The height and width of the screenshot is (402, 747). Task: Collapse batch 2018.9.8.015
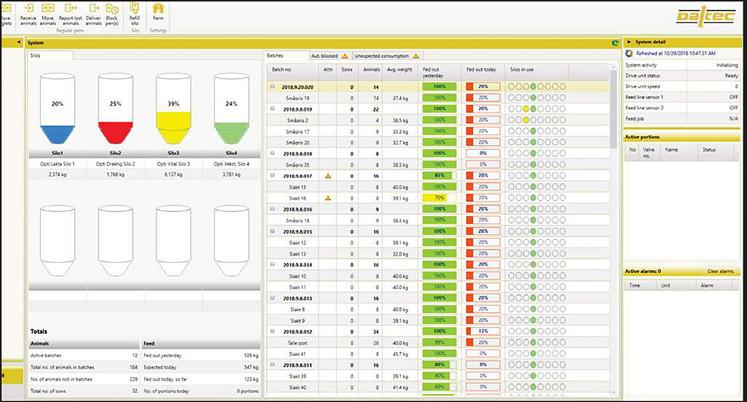(x=273, y=231)
